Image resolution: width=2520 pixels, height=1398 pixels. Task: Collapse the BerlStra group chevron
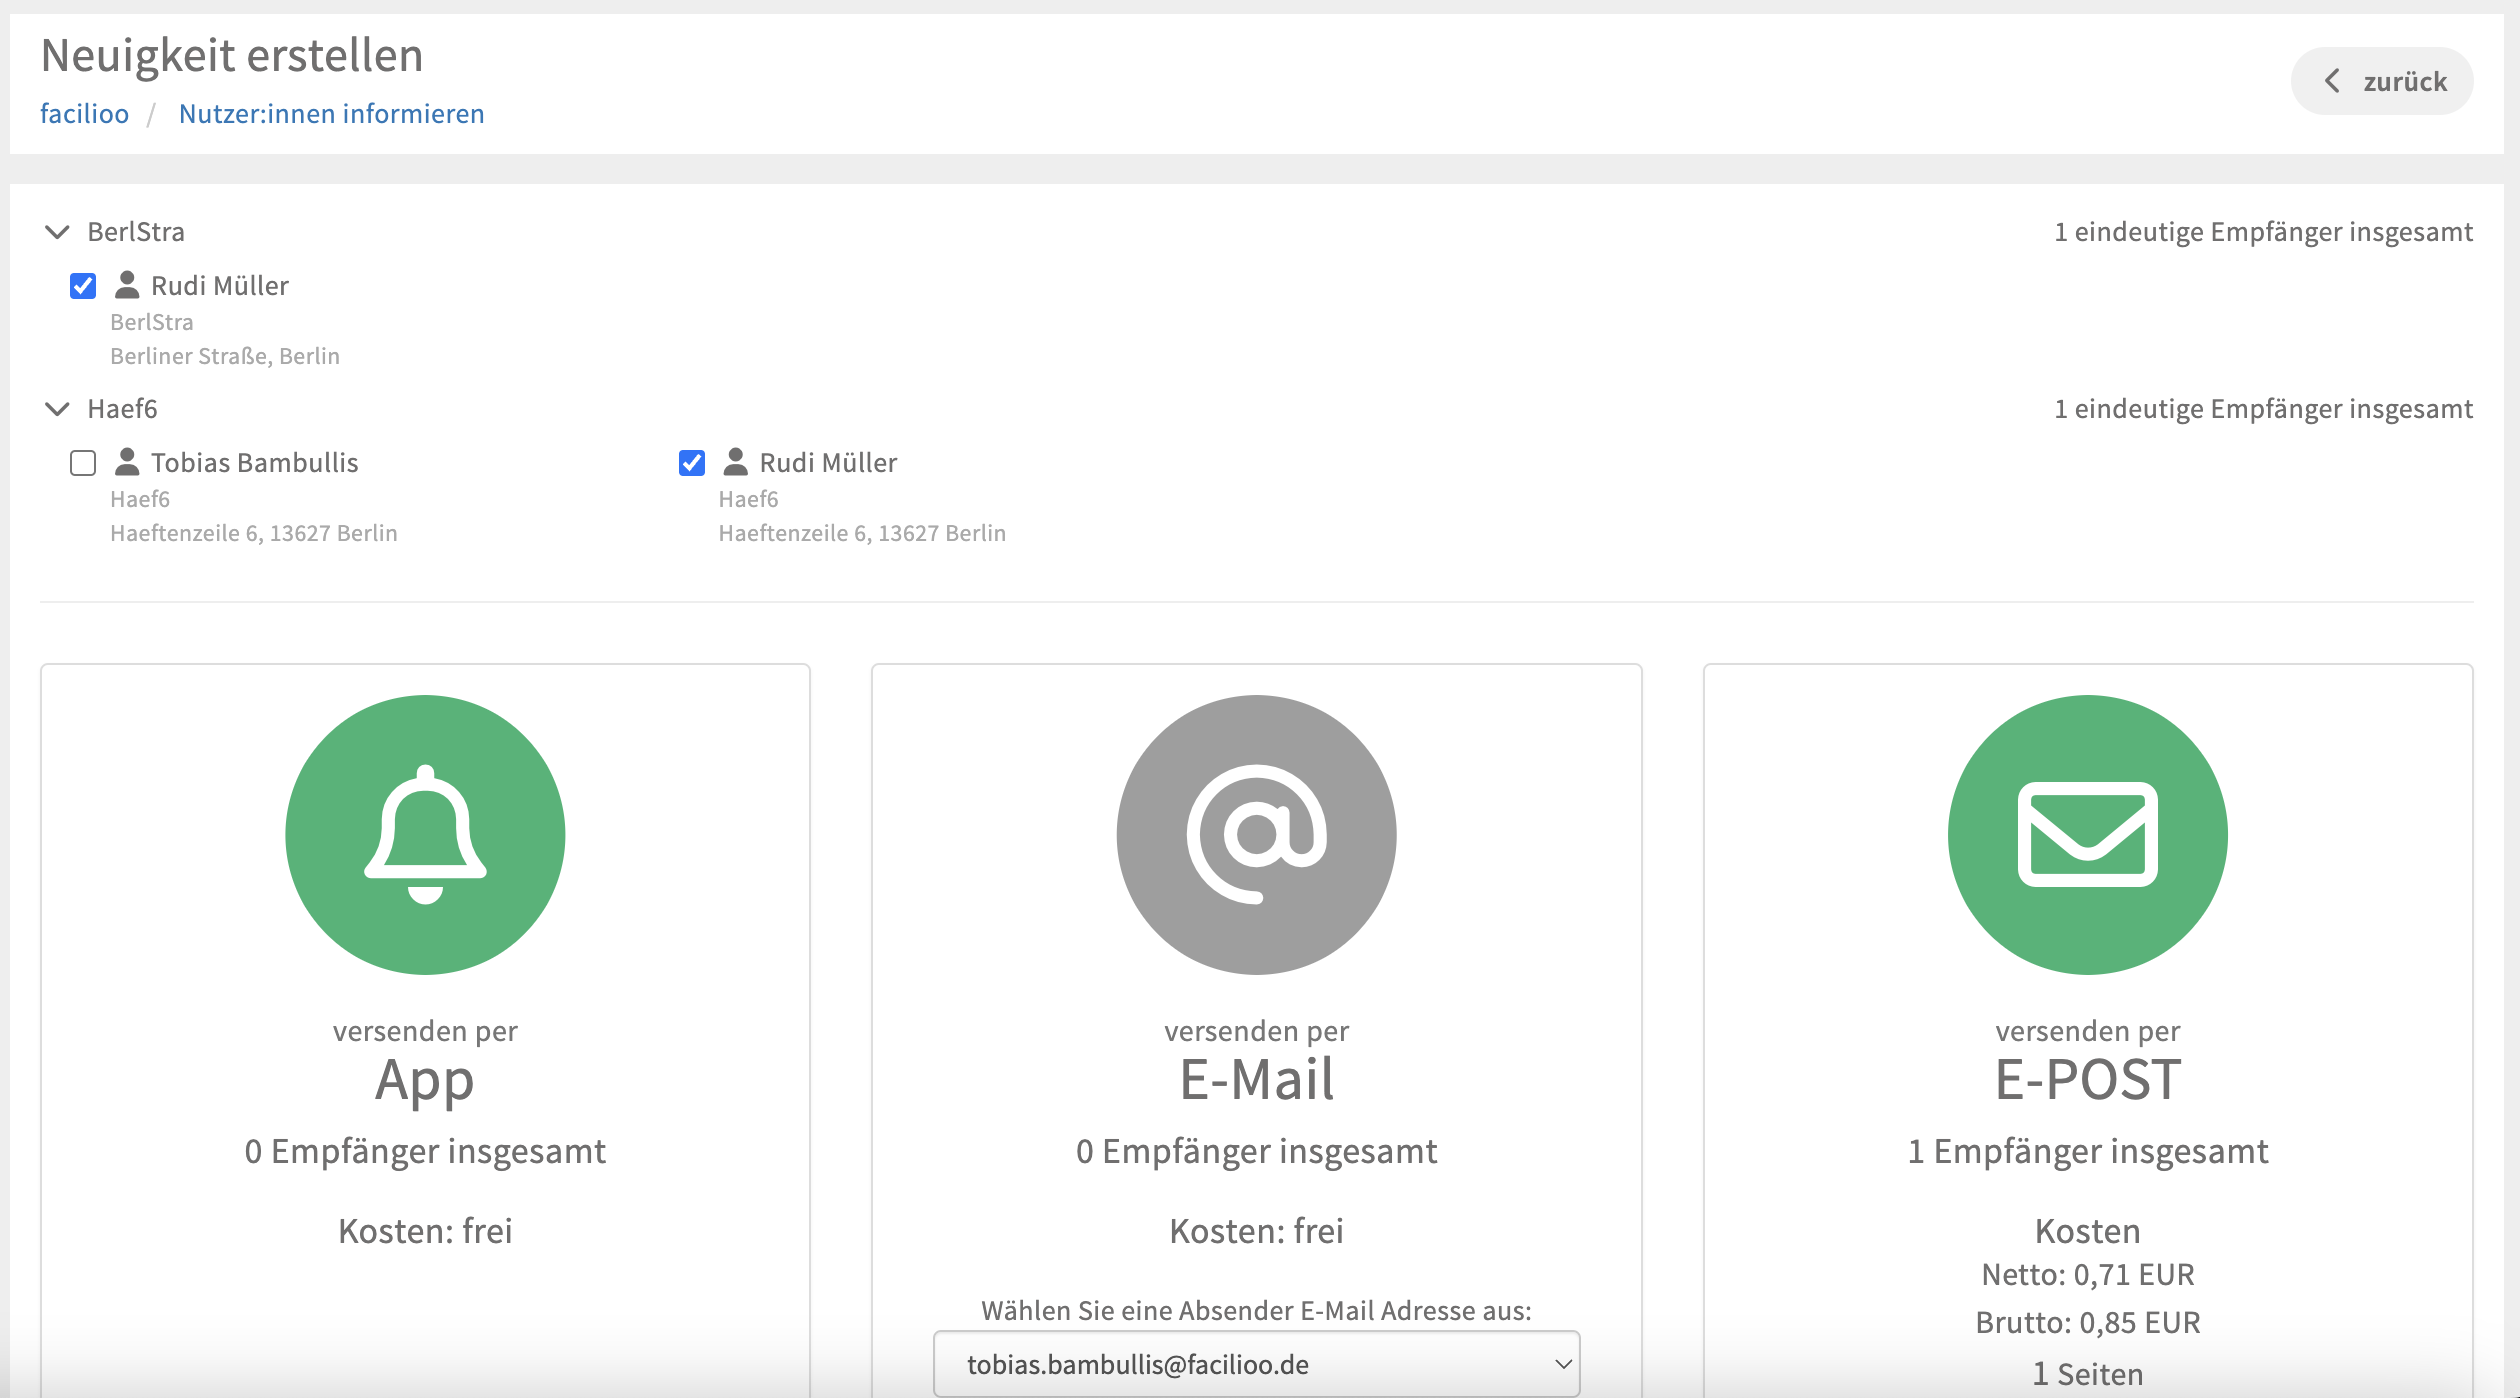pos(58,232)
